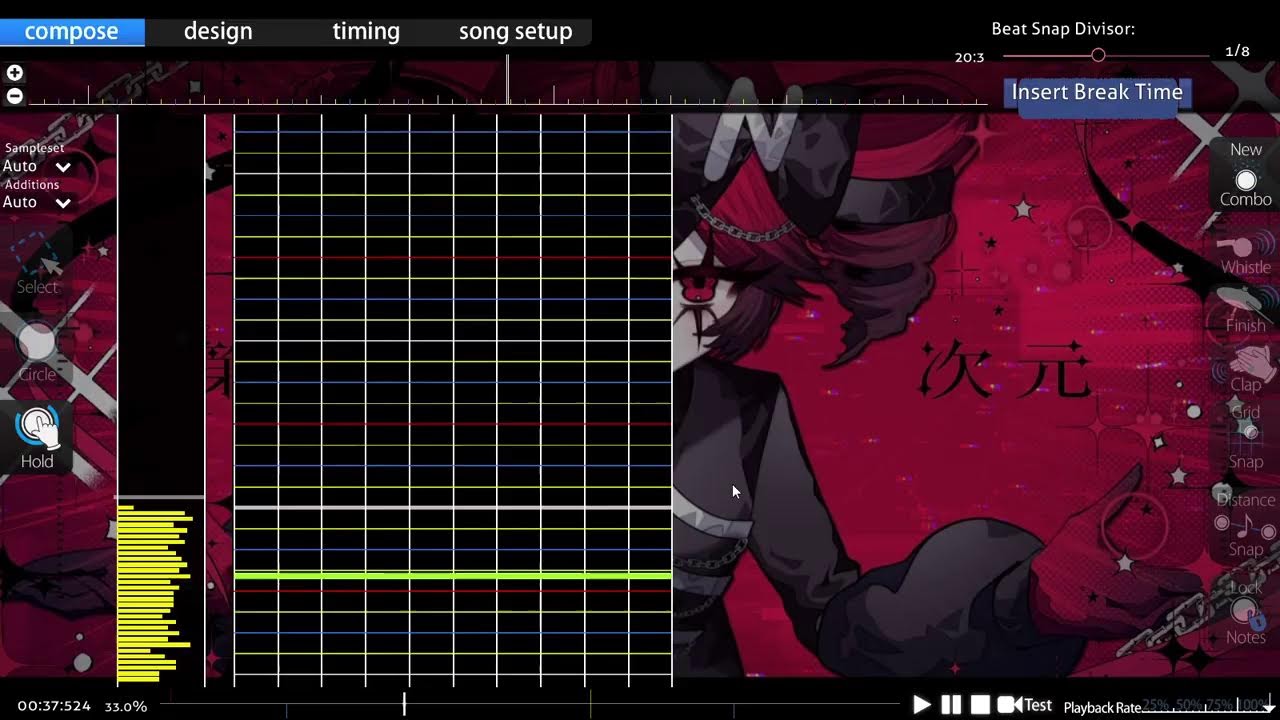Click the green highlighted beat line in the playfield

coord(453,576)
